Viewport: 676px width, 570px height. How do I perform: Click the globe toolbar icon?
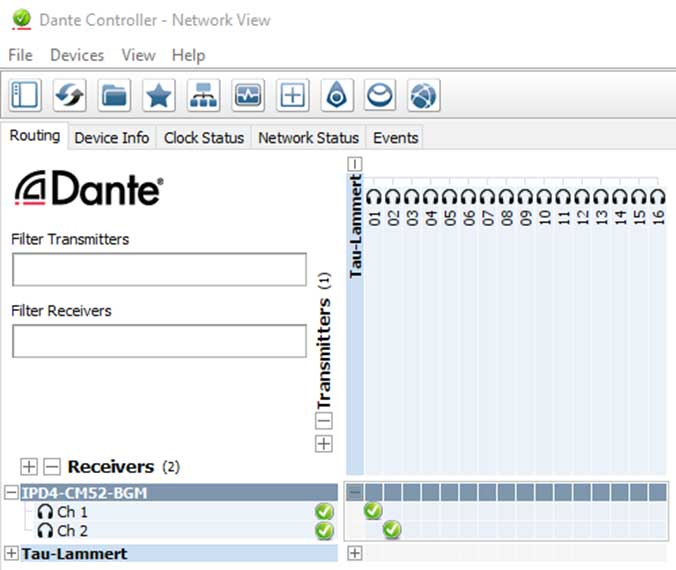coord(423,95)
